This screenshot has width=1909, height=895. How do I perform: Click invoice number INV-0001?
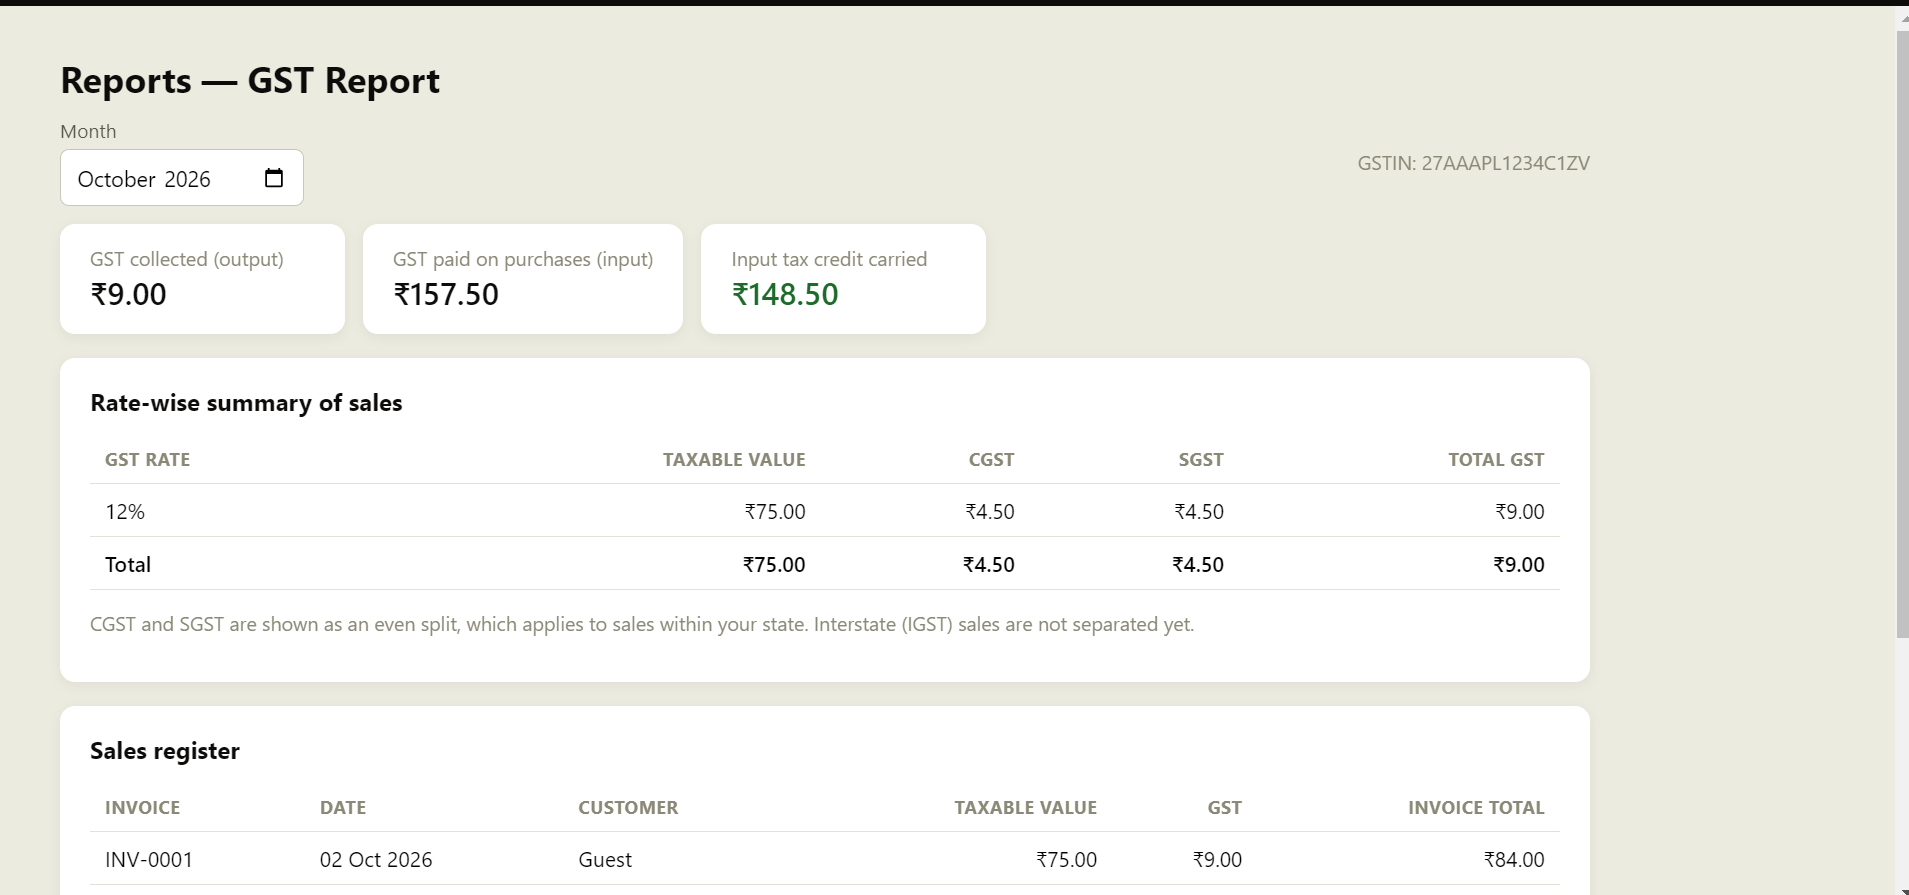point(149,860)
